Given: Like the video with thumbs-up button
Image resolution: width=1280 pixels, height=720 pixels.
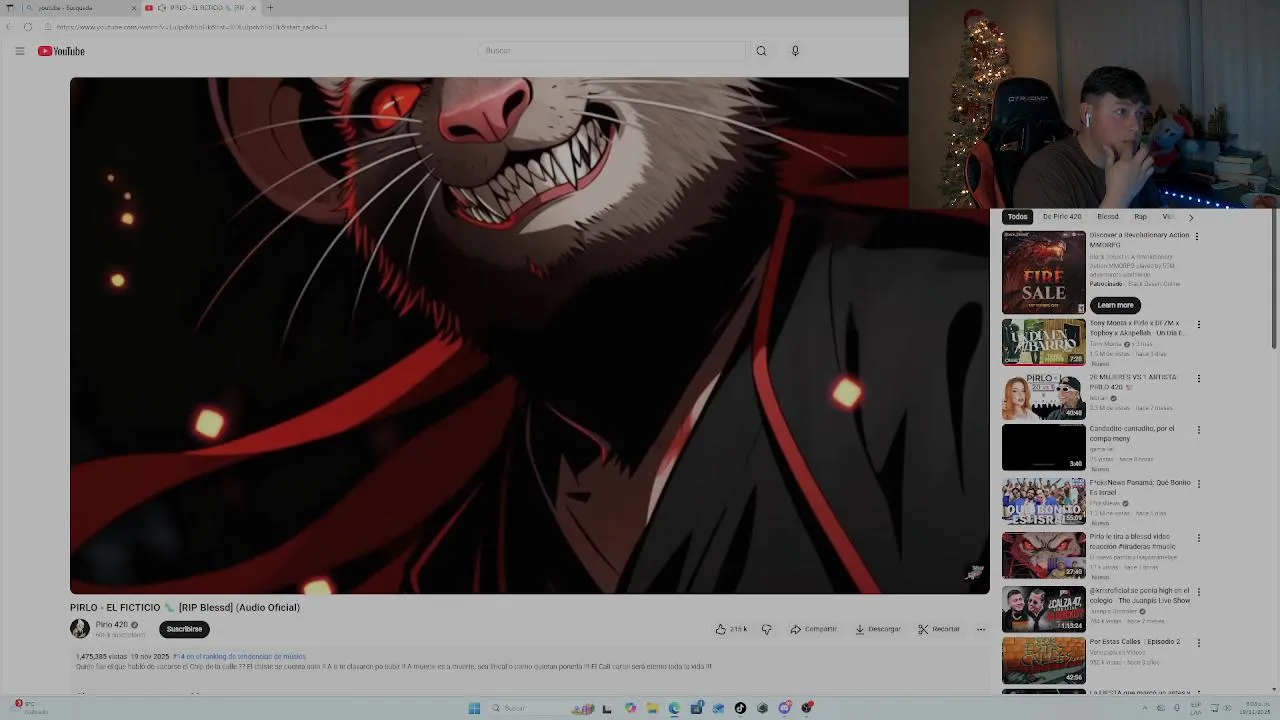Looking at the screenshot, I should 731,629.
